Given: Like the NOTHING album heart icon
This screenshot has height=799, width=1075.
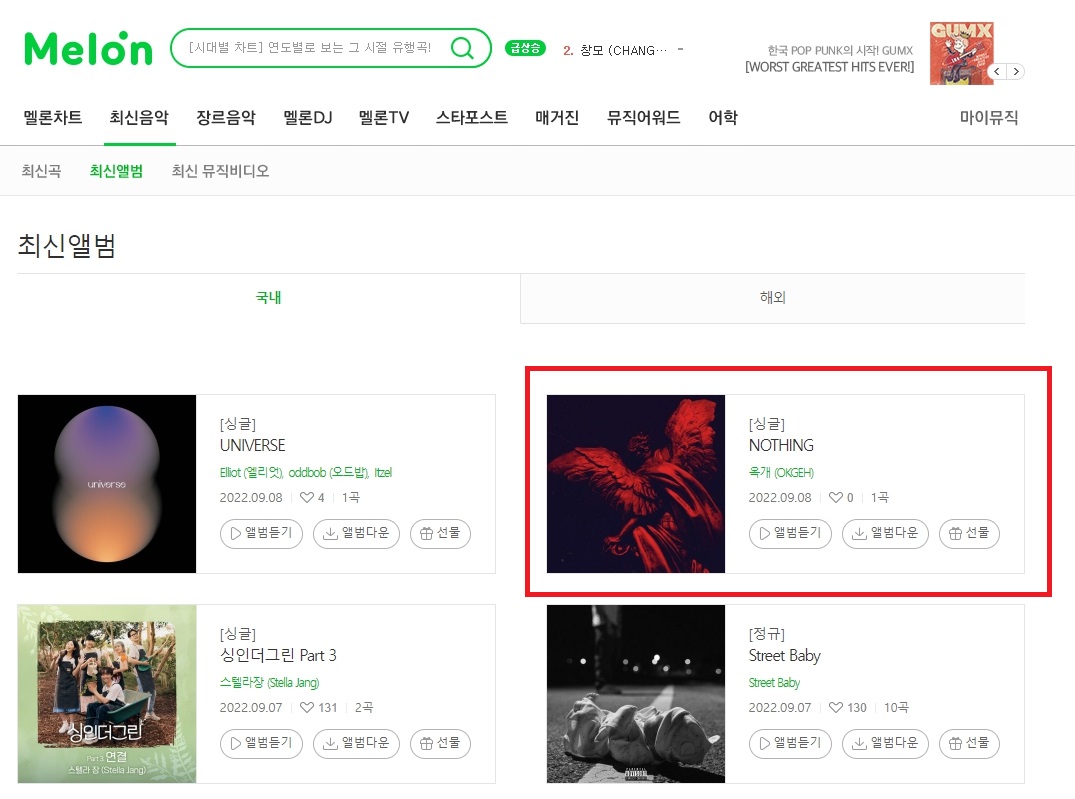Looking at the screenshot, I should [836, 497].
